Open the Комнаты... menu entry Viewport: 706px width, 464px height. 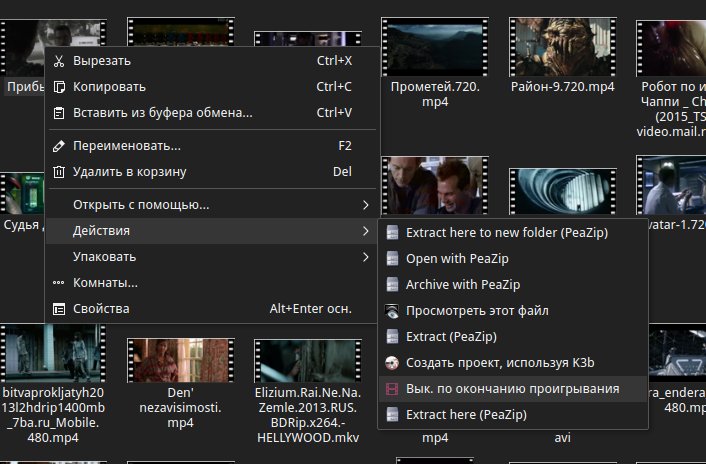click(105, 283)
